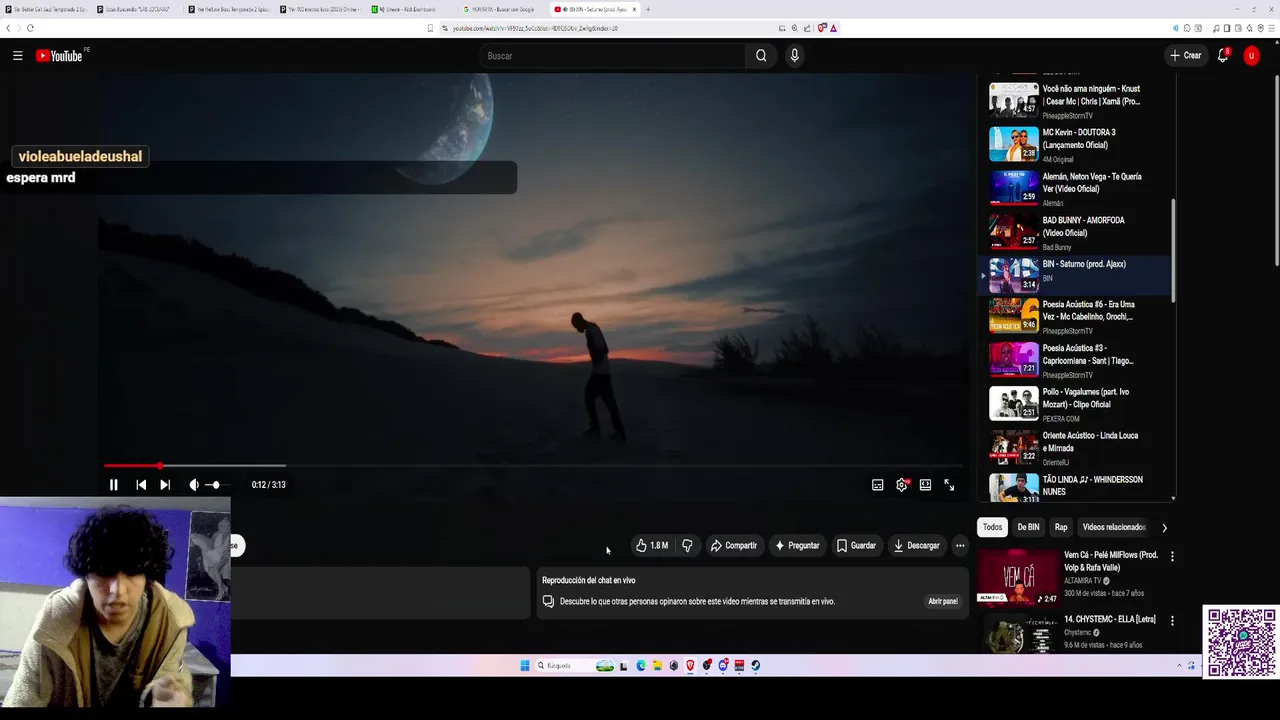This screenshot has height=720, width=1280.
Task: Show more filter chips with right arrow
Action: (1164, 527)
